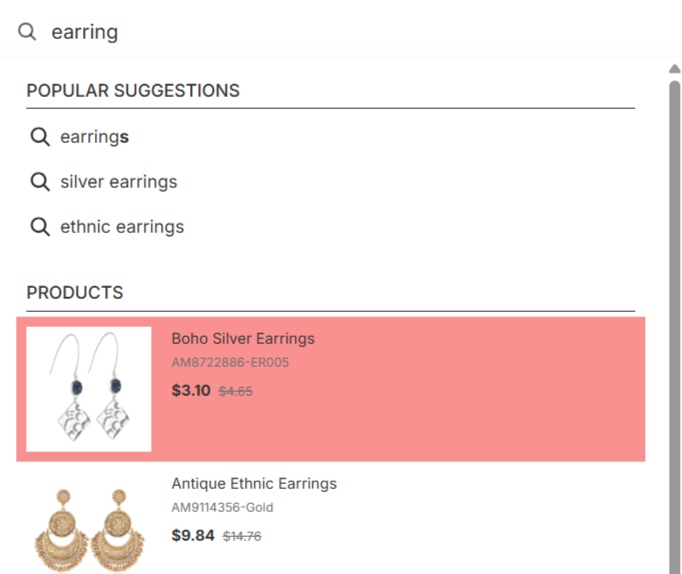Screen dimensions: 682x574
Task: Click the $3.10 price of Boho earrings
Action: pos(191,390)
